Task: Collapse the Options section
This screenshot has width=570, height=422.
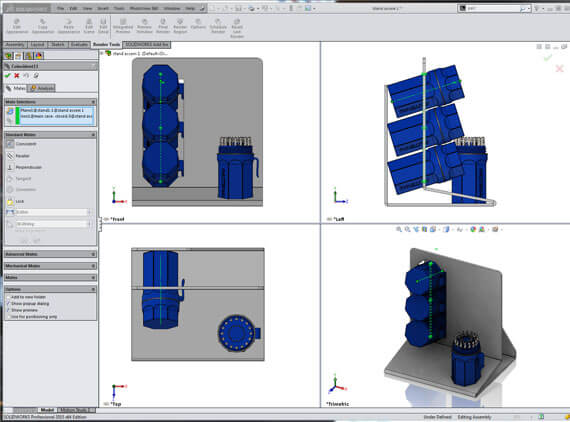Action: click(x=93, y=289)
